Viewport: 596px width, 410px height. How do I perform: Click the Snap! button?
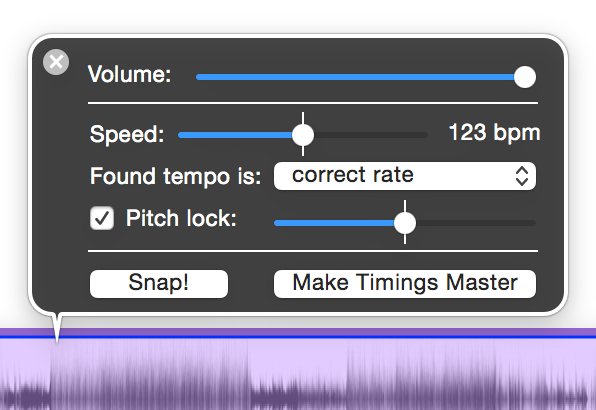coord(159,284)
